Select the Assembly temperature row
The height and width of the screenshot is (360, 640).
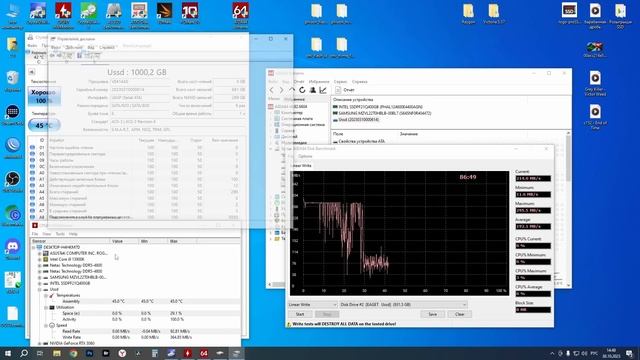pyautogui.click(x=136, y=301)
